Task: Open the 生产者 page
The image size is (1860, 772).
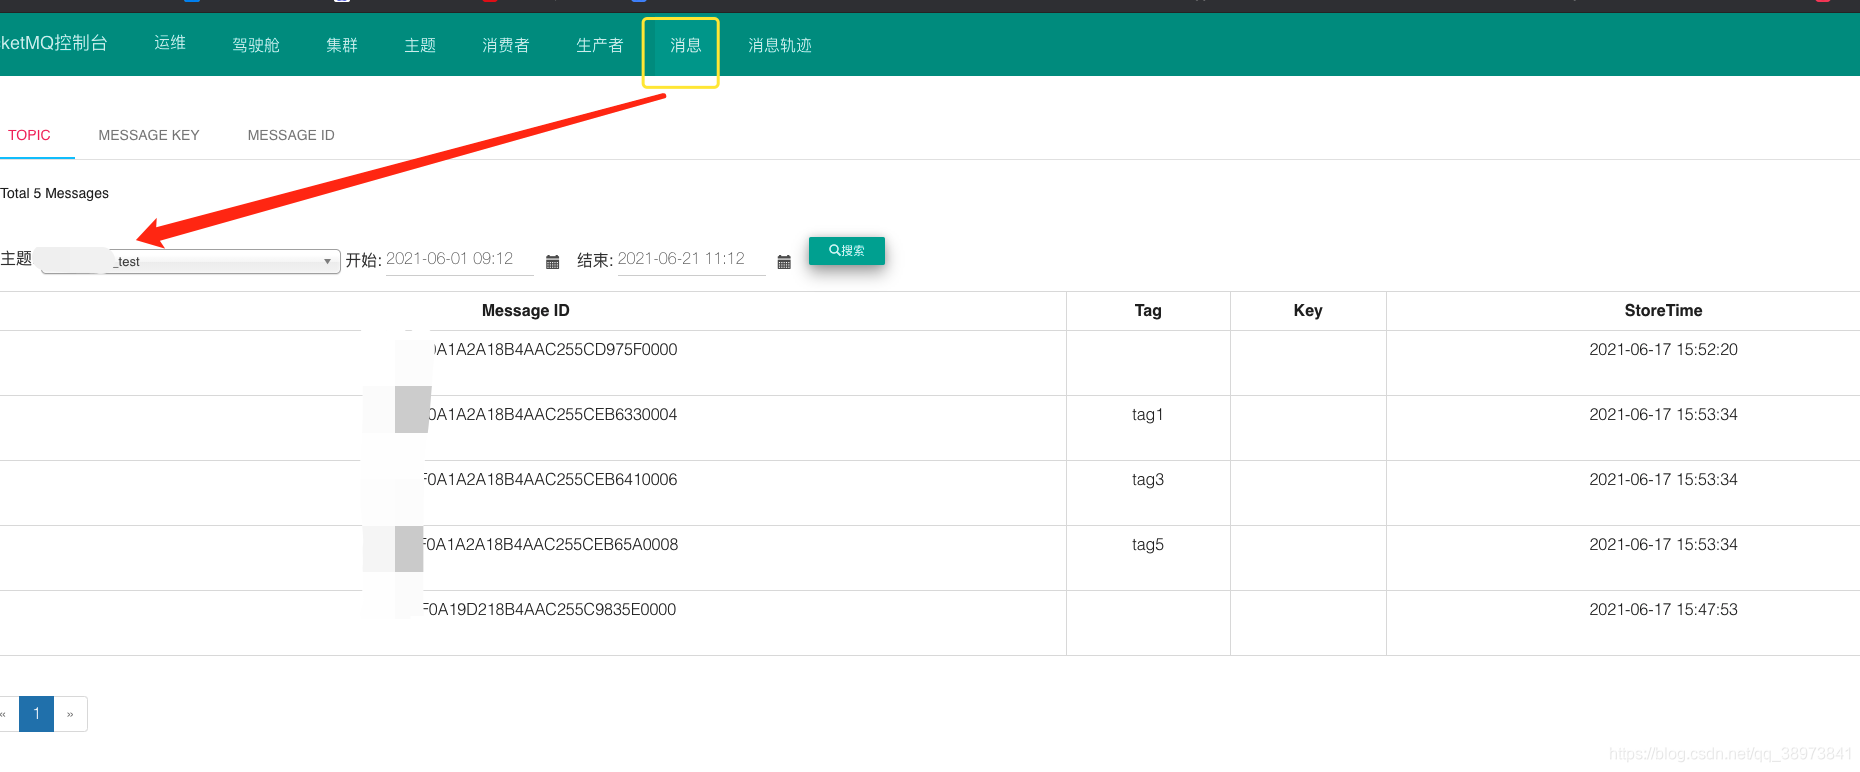Action: coord(600,45)
